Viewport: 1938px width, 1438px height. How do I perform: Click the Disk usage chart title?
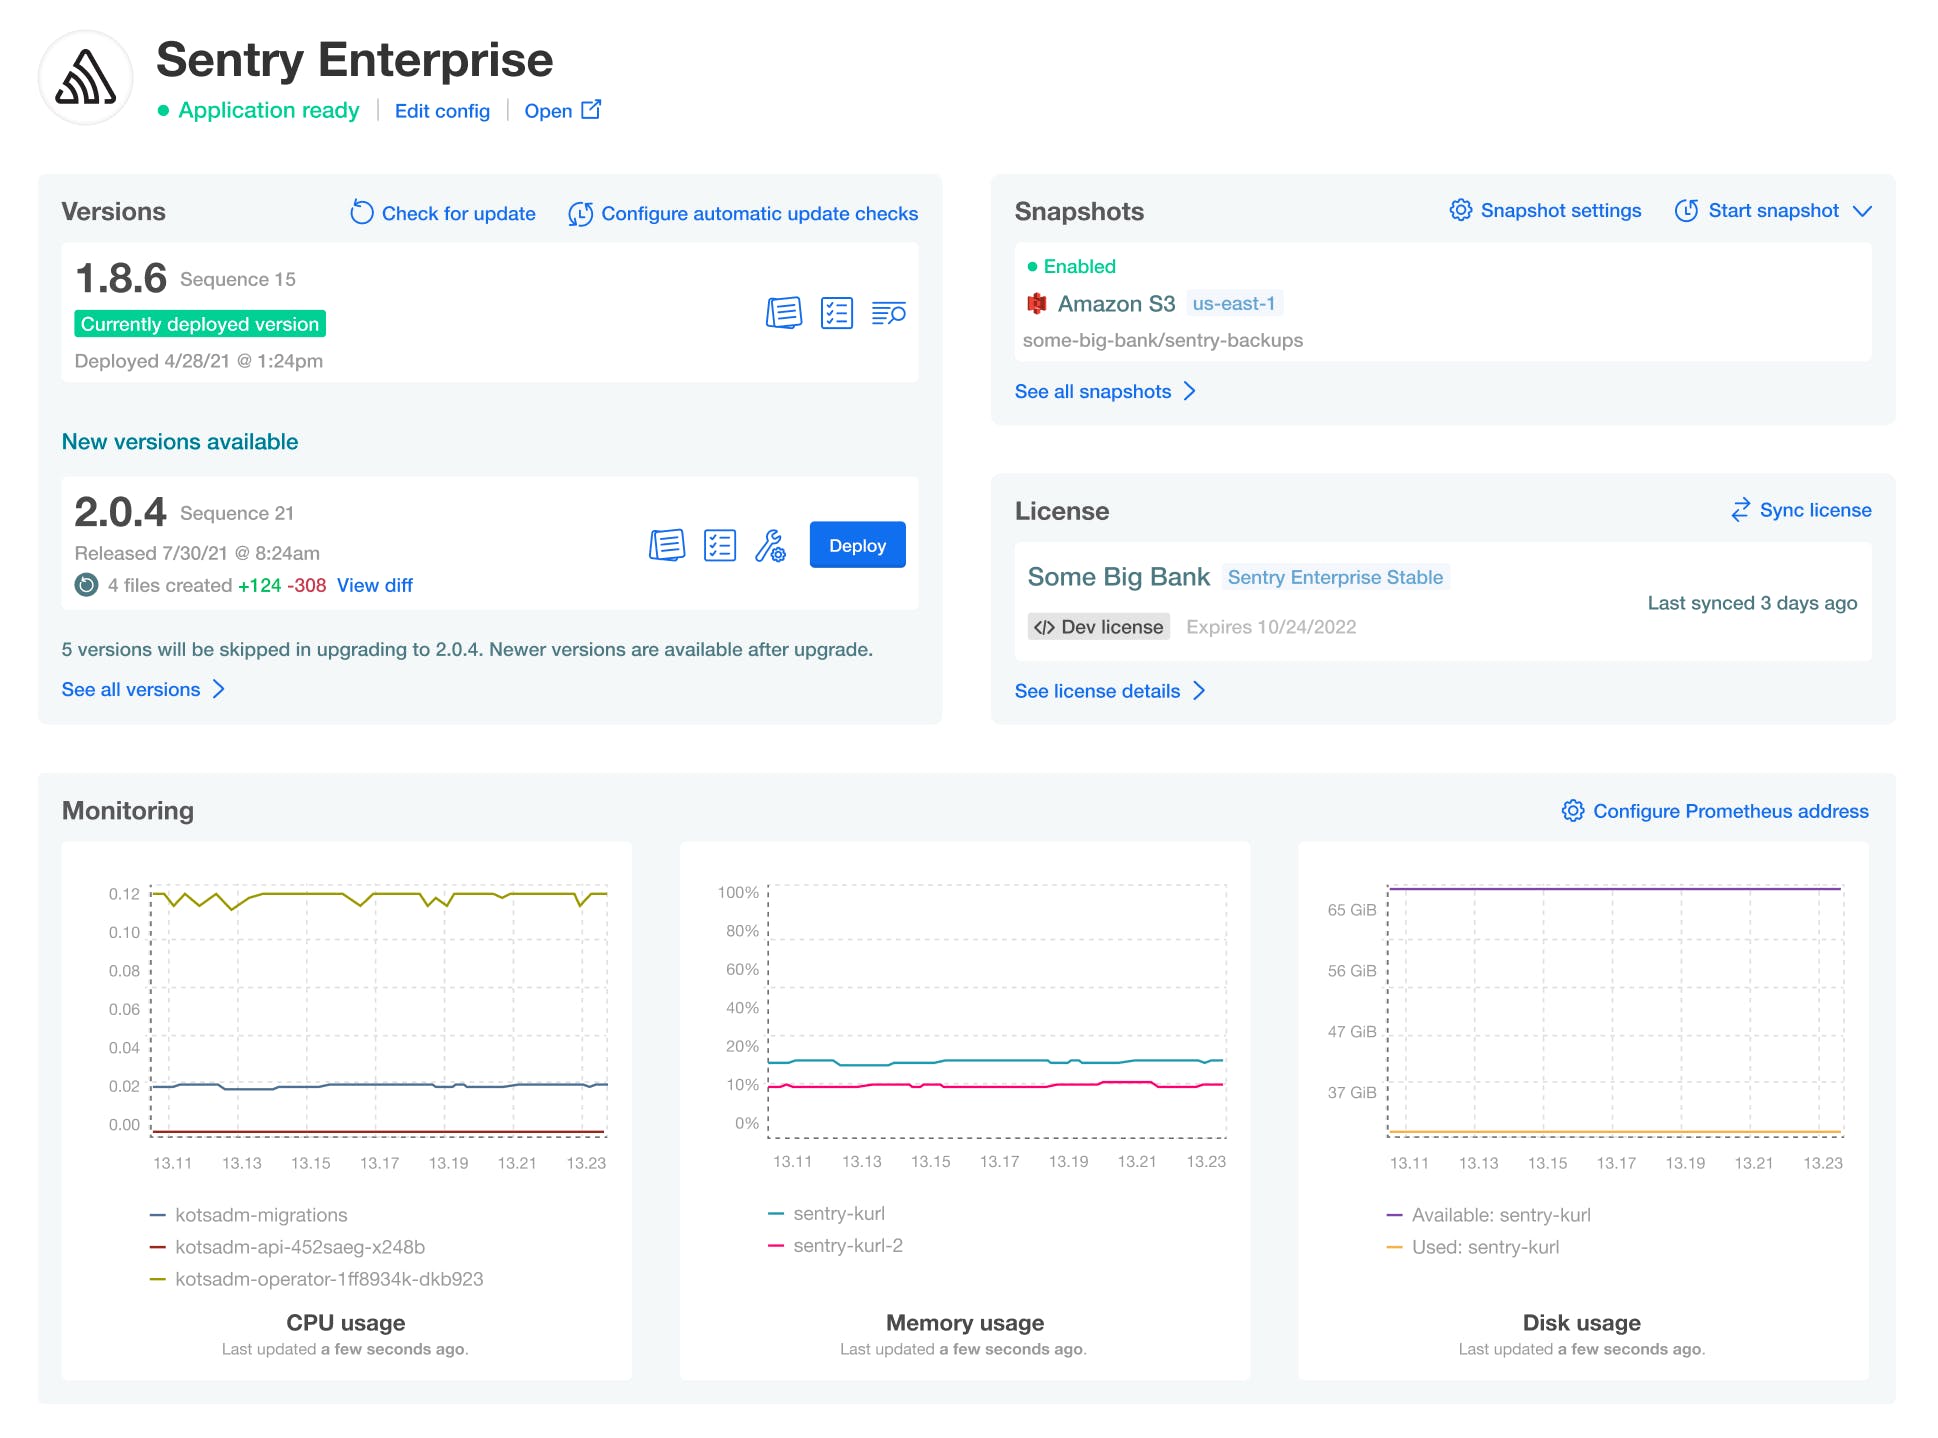[1582, 1323]
